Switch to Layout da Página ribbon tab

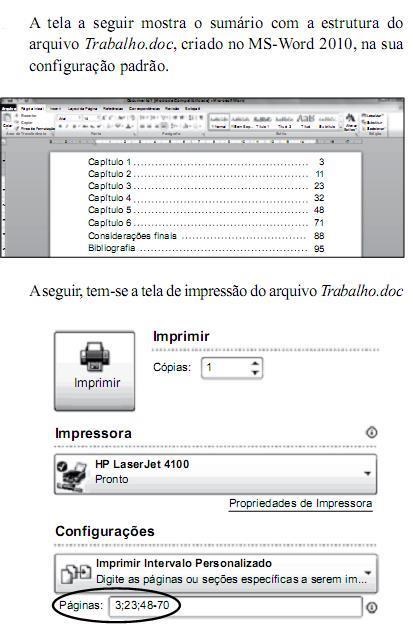coord(82,108)
